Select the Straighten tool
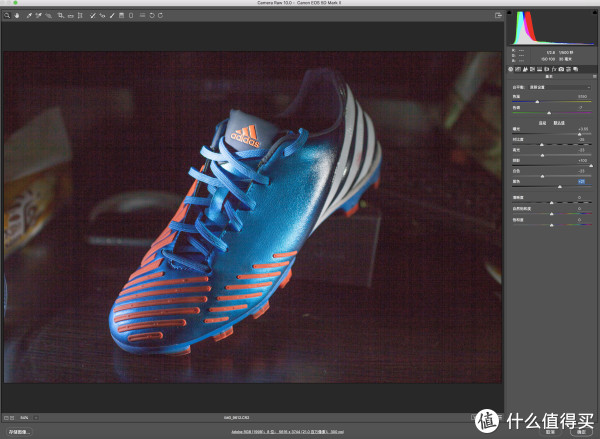This screenshot has width=600, height=439. [70, 16]
